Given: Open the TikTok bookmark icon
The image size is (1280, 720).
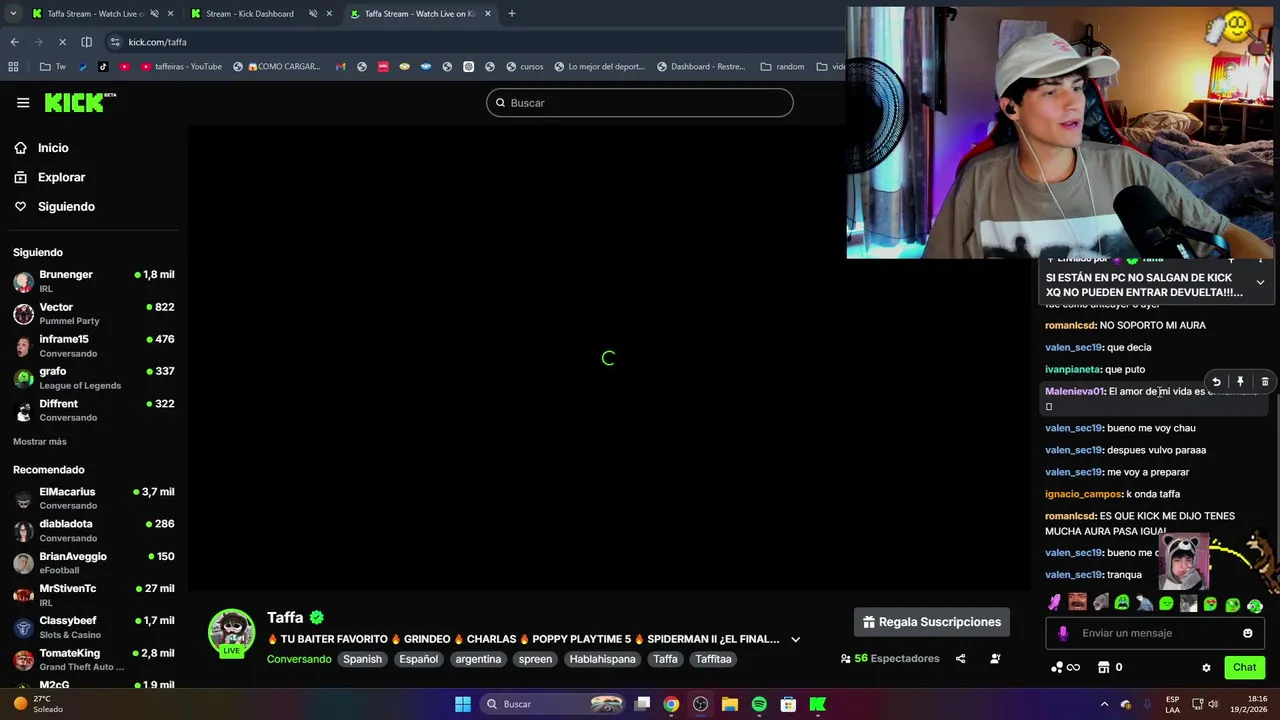Looking at the screenshot, I should [x=103, y=67].
